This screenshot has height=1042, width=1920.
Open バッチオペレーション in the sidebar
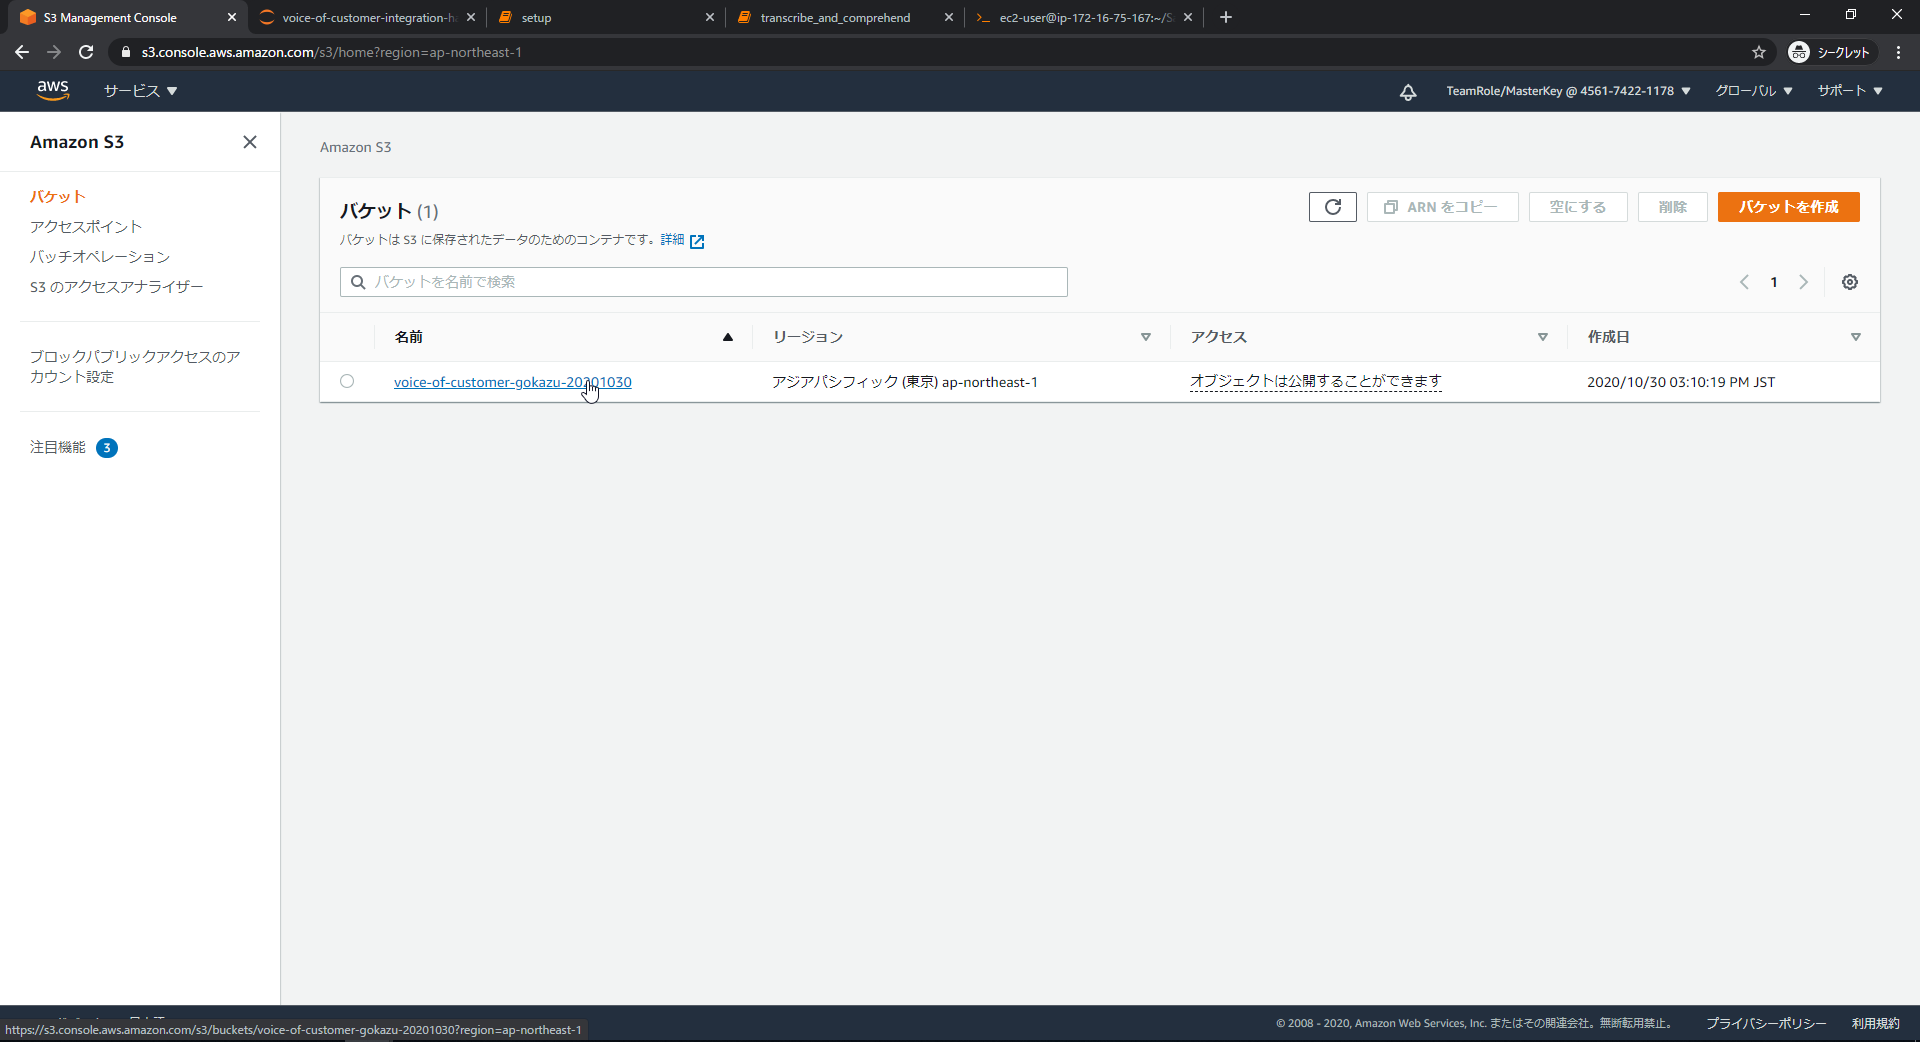pos(100,257)
